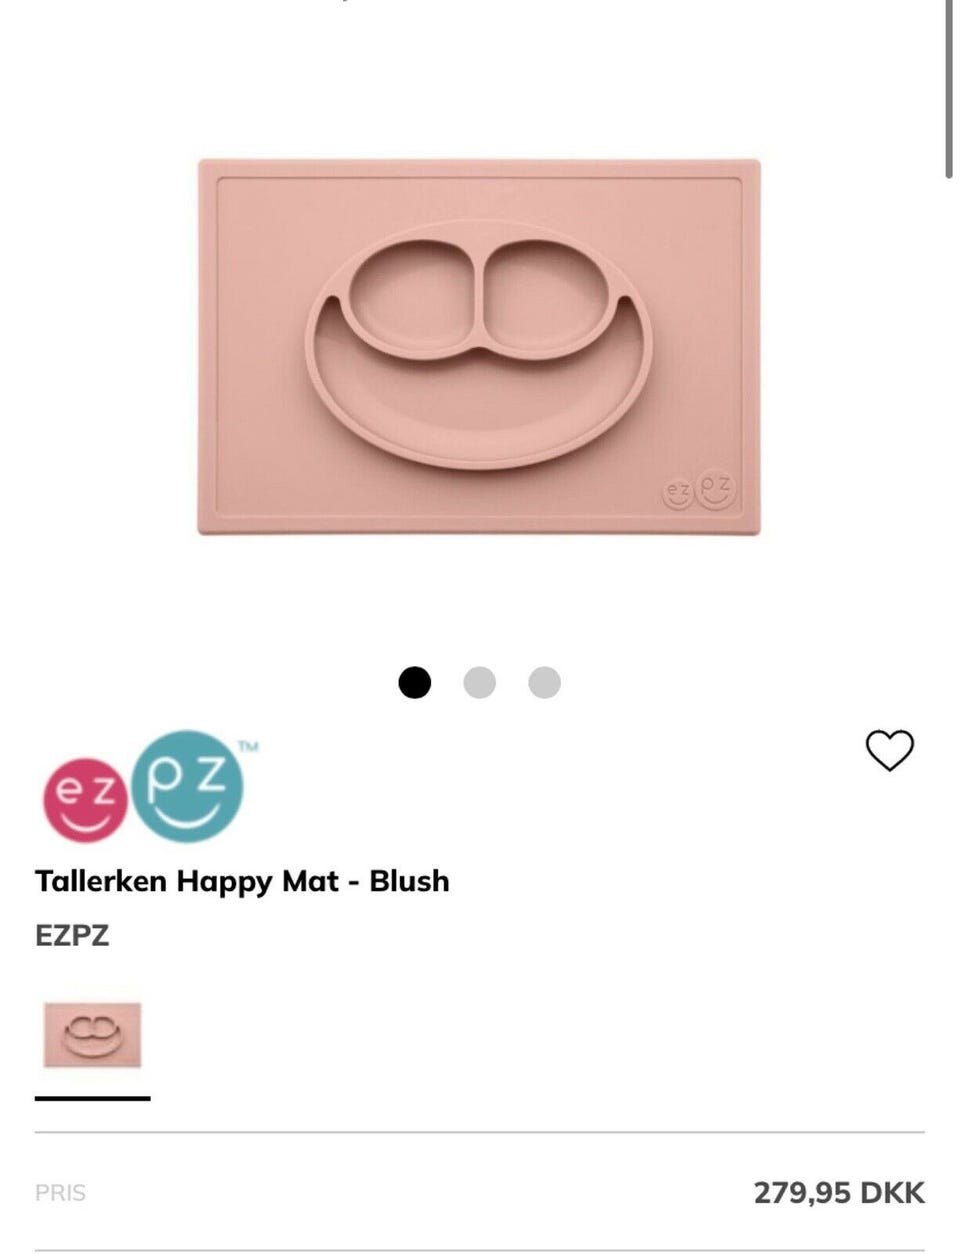
Task: Click the 'Tallerken Happy Mat - Blush' title
Action: tap(242, 881)
